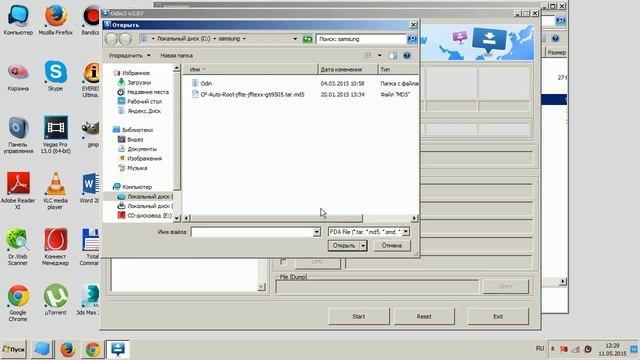Select CF-Auto-Root-jflte-jfltexx-gt9505.tar.md5 file
This screenshot has width=640, height=360.
point(248,94)
